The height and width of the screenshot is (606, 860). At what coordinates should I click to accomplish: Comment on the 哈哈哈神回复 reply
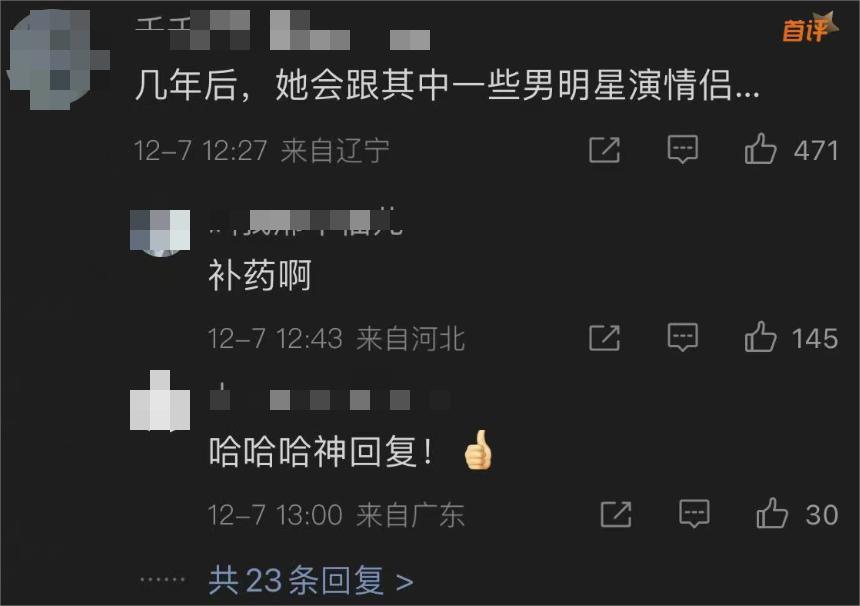coord(694,513)
